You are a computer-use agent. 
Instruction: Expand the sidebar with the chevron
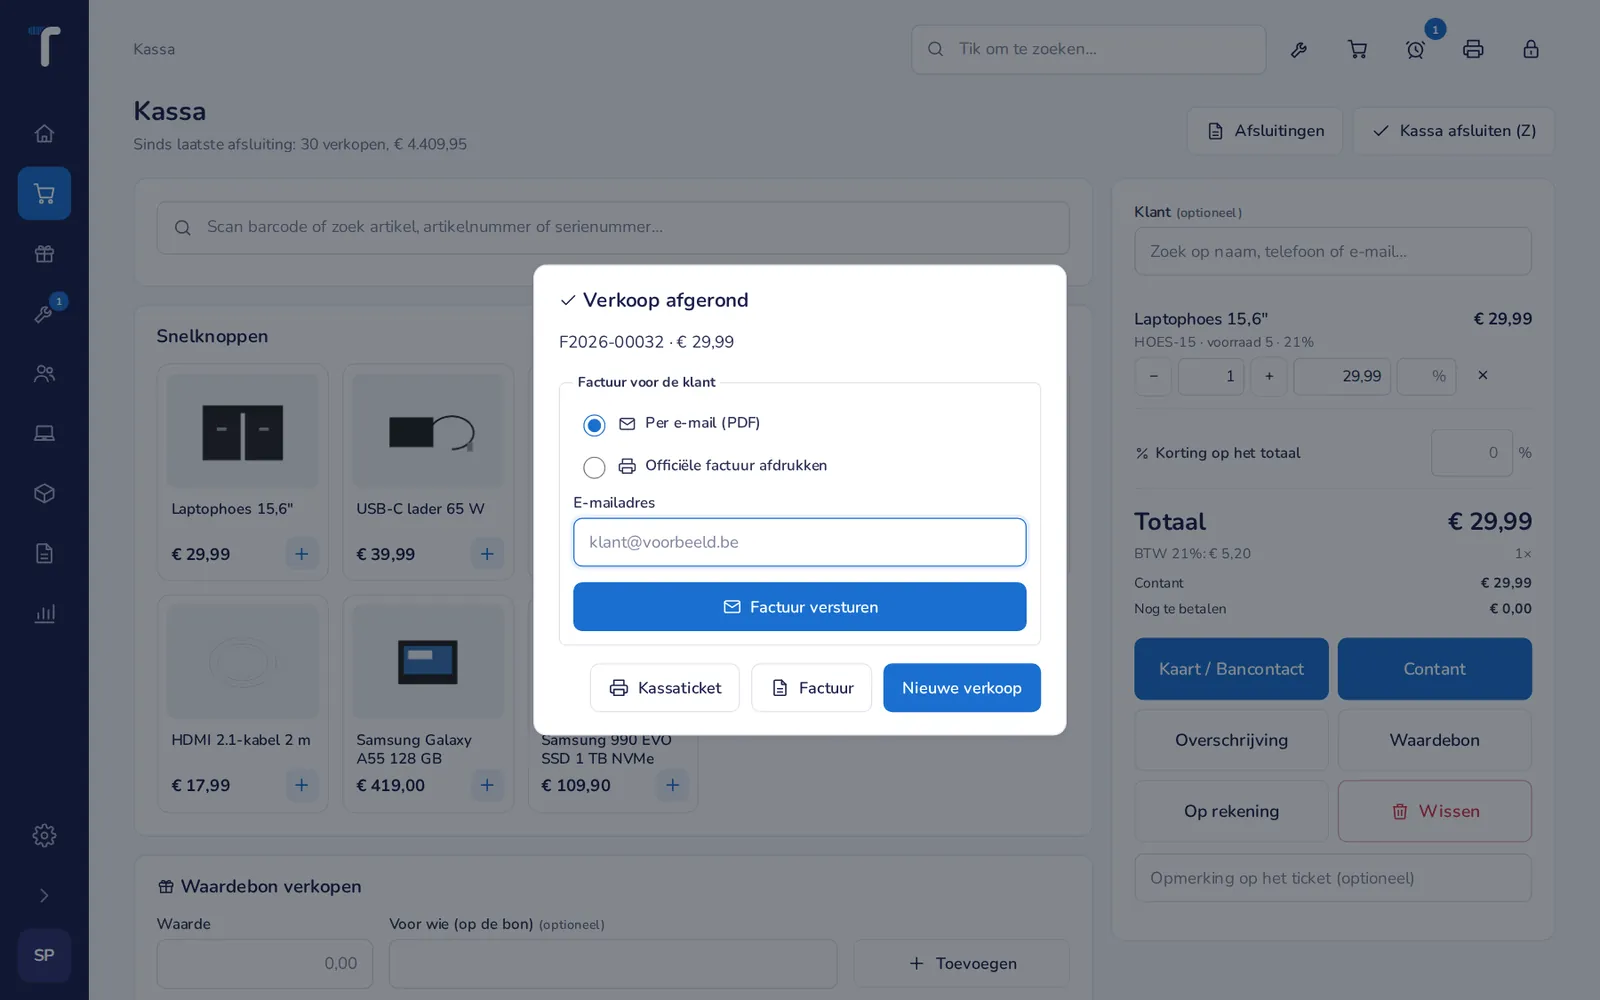tap(44, 895)
